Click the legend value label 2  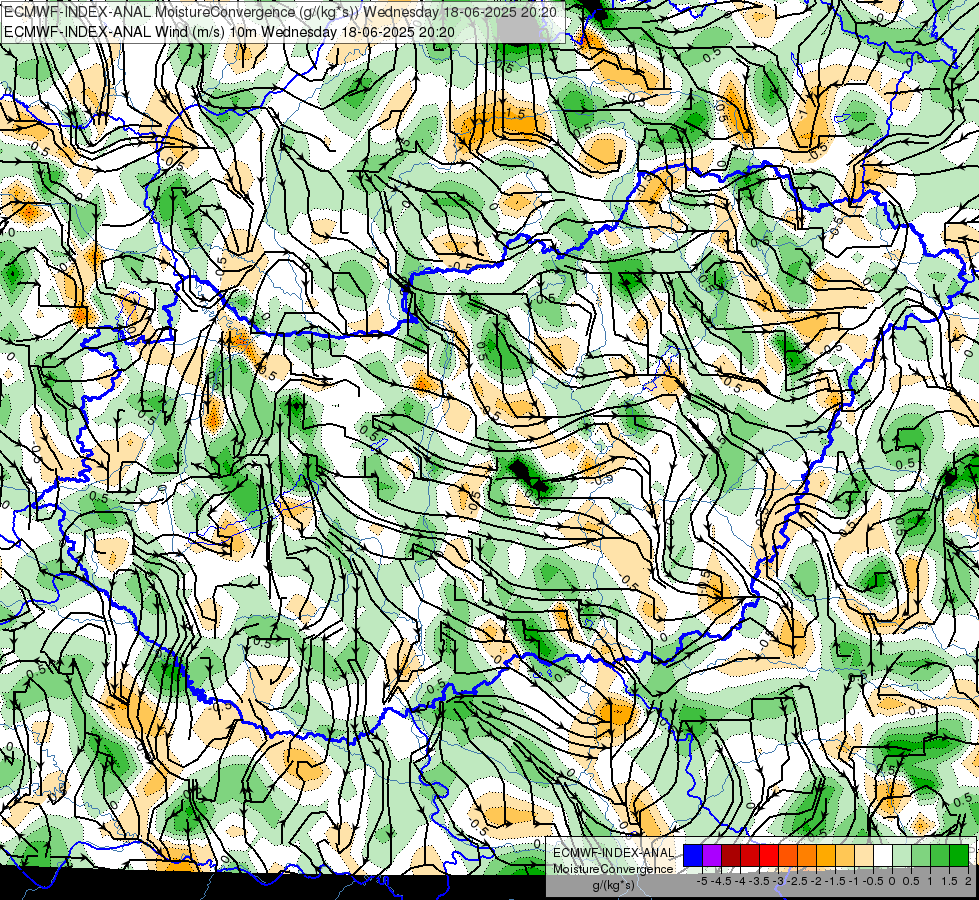click(x=968, y=881)
